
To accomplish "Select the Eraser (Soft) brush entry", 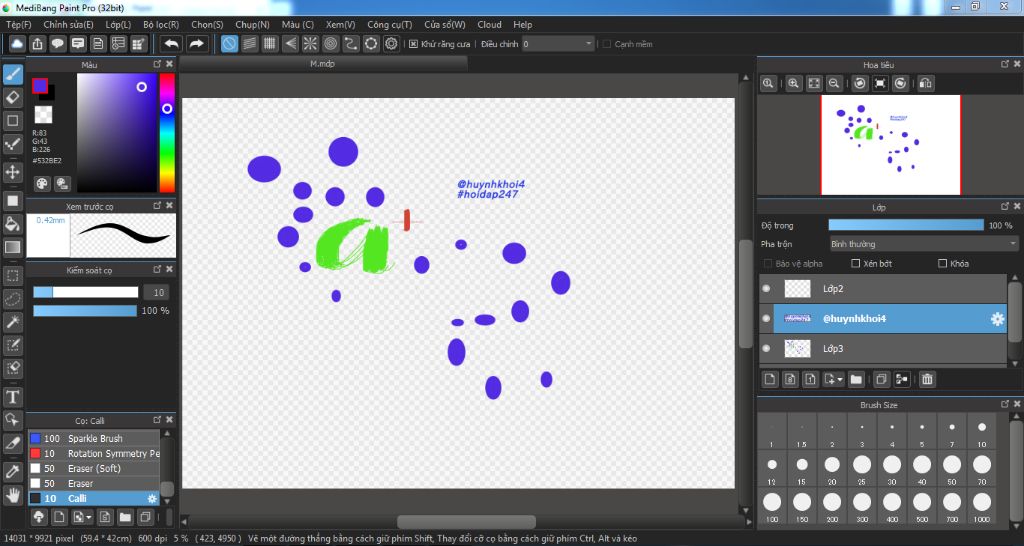I will click(93, 468).
